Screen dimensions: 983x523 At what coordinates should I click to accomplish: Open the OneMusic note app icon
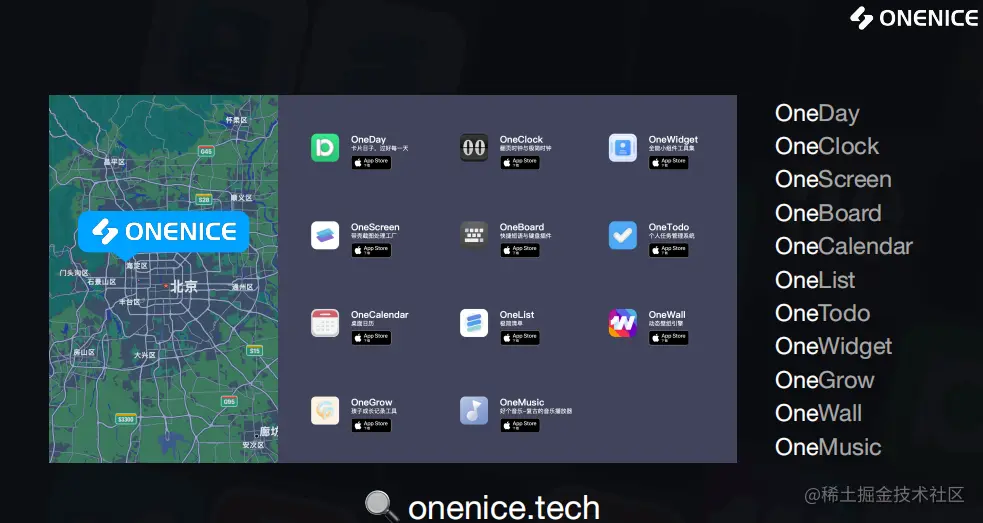pyautogui.click(x=474, y=411)
